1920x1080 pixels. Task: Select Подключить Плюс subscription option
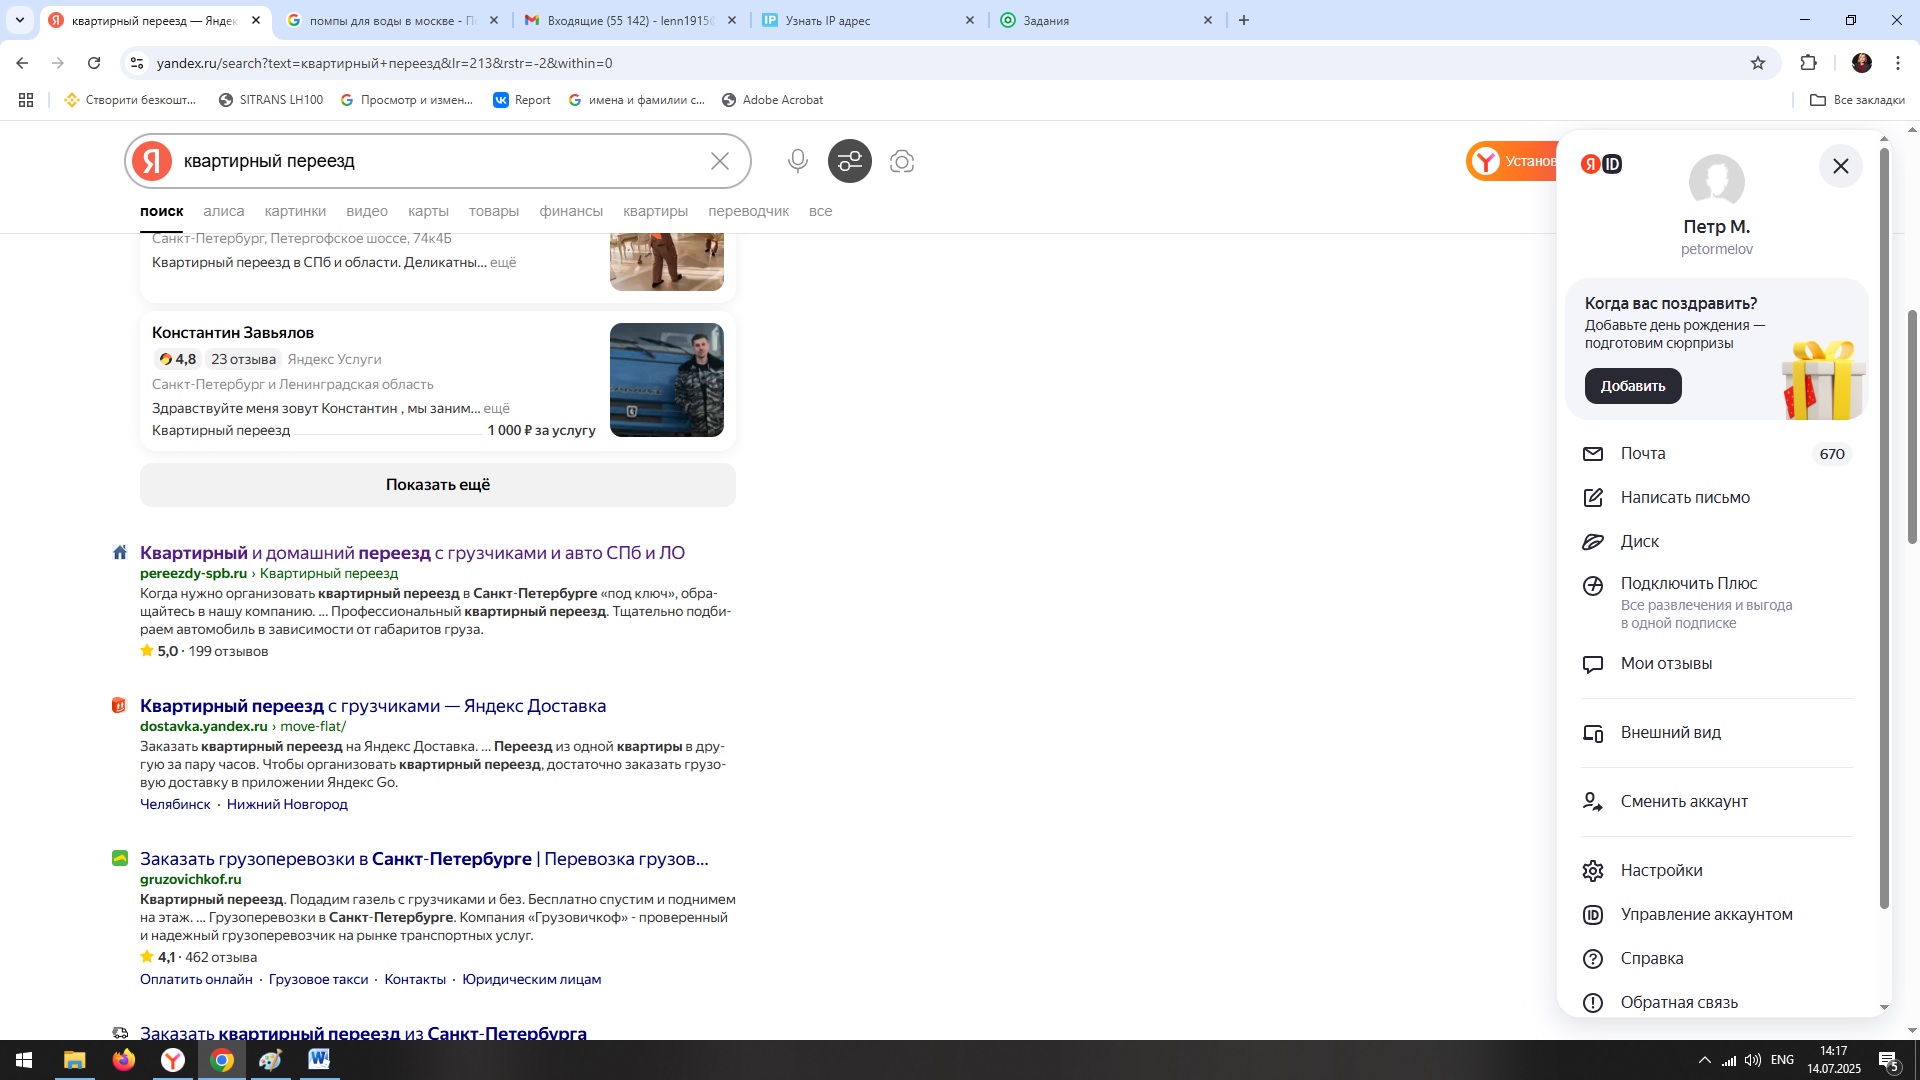1717,603
